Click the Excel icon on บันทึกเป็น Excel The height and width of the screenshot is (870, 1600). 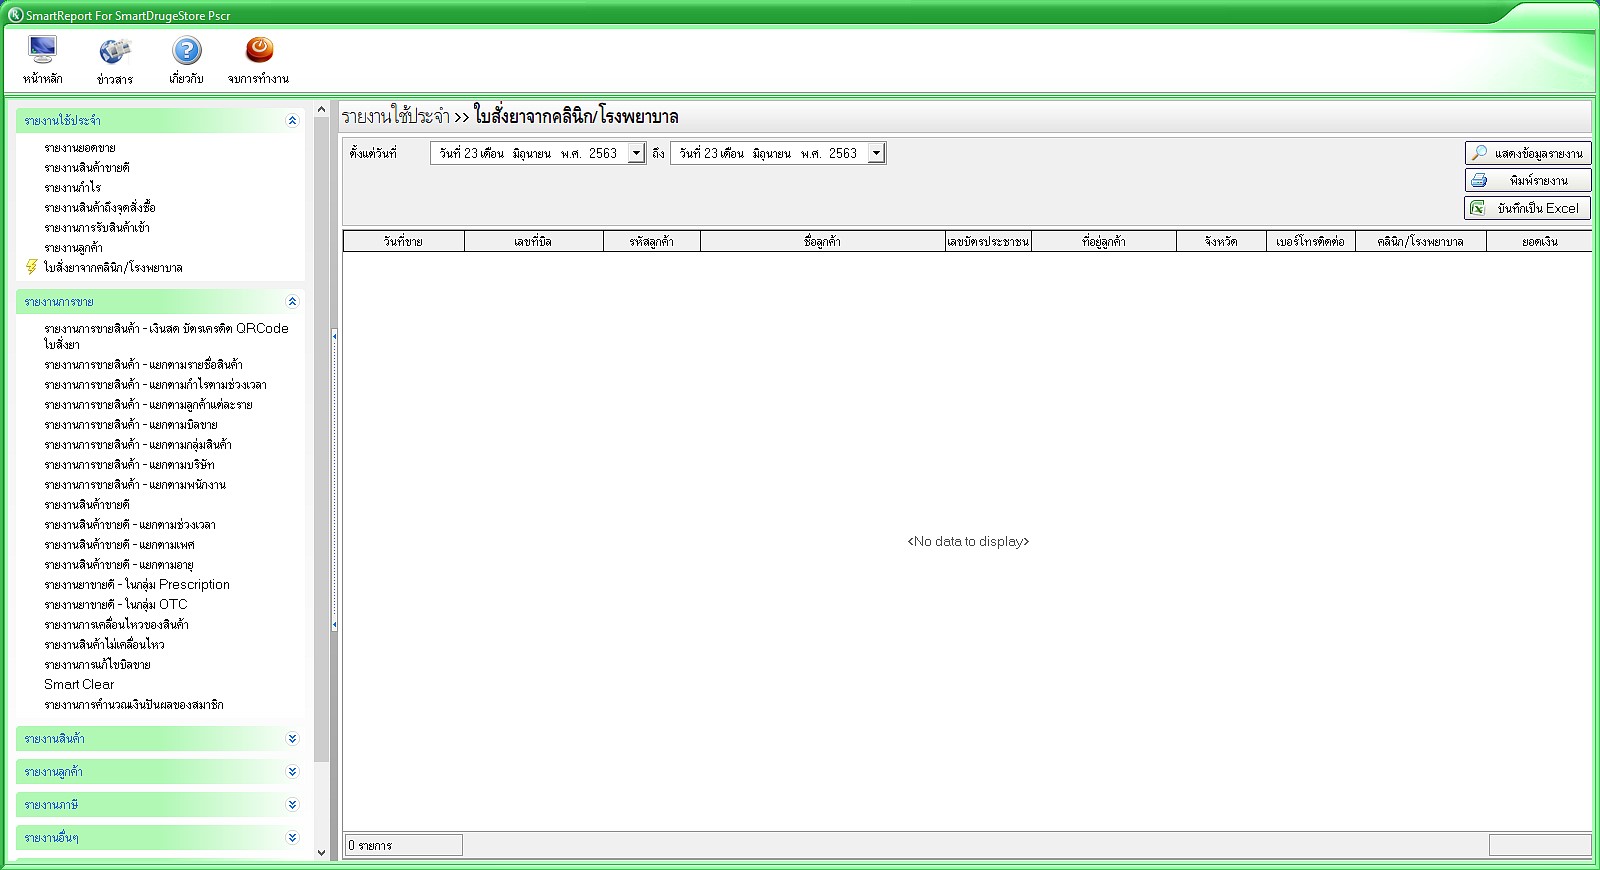coord(1478,208)
